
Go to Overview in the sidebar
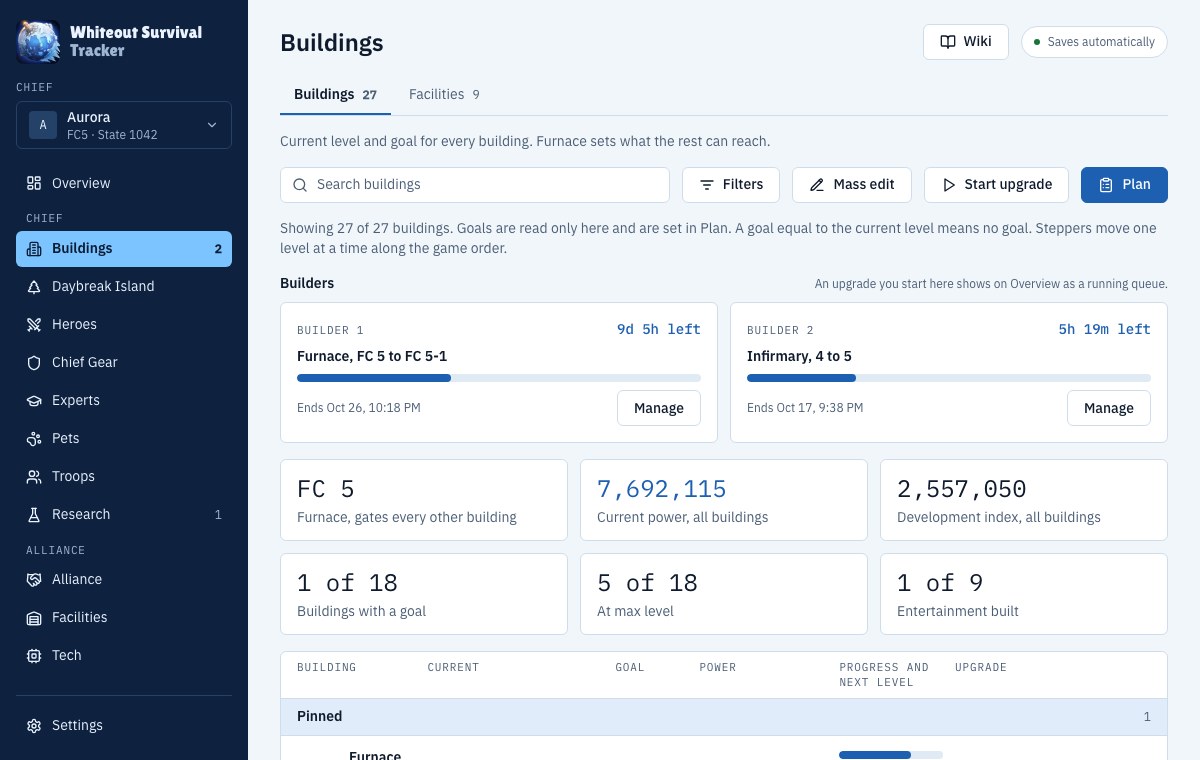[x=124, y=183]
